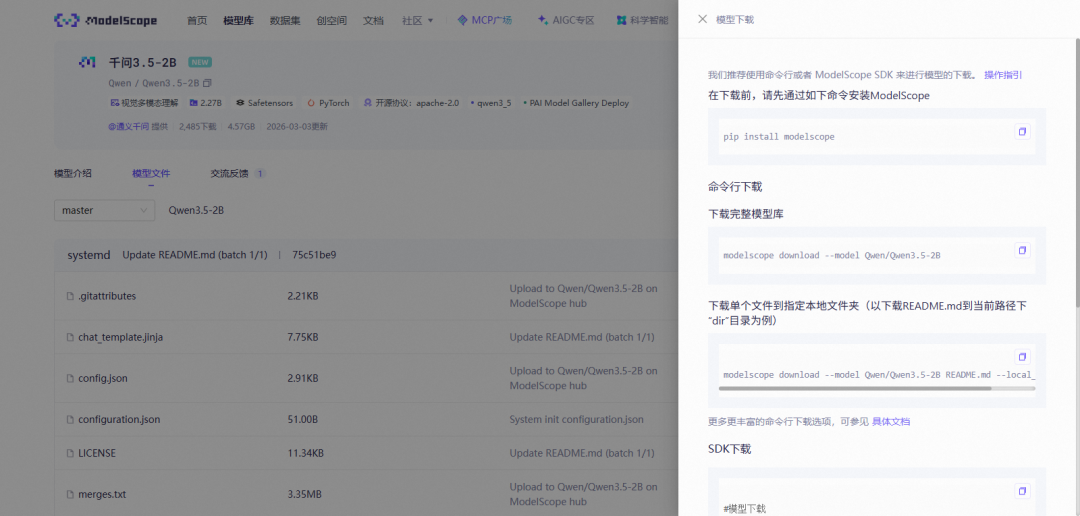This screenshot has height=516, width=1080.
Task: Open 文档 in the top navigation
Action: tap(373, 21)
